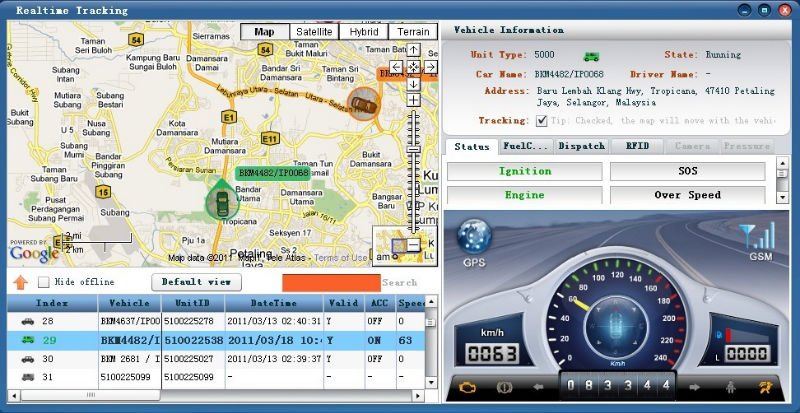Uncheck the Tracking checkbox
The image size is (800, 413).
pyautogui.click(x=541, y=120)
